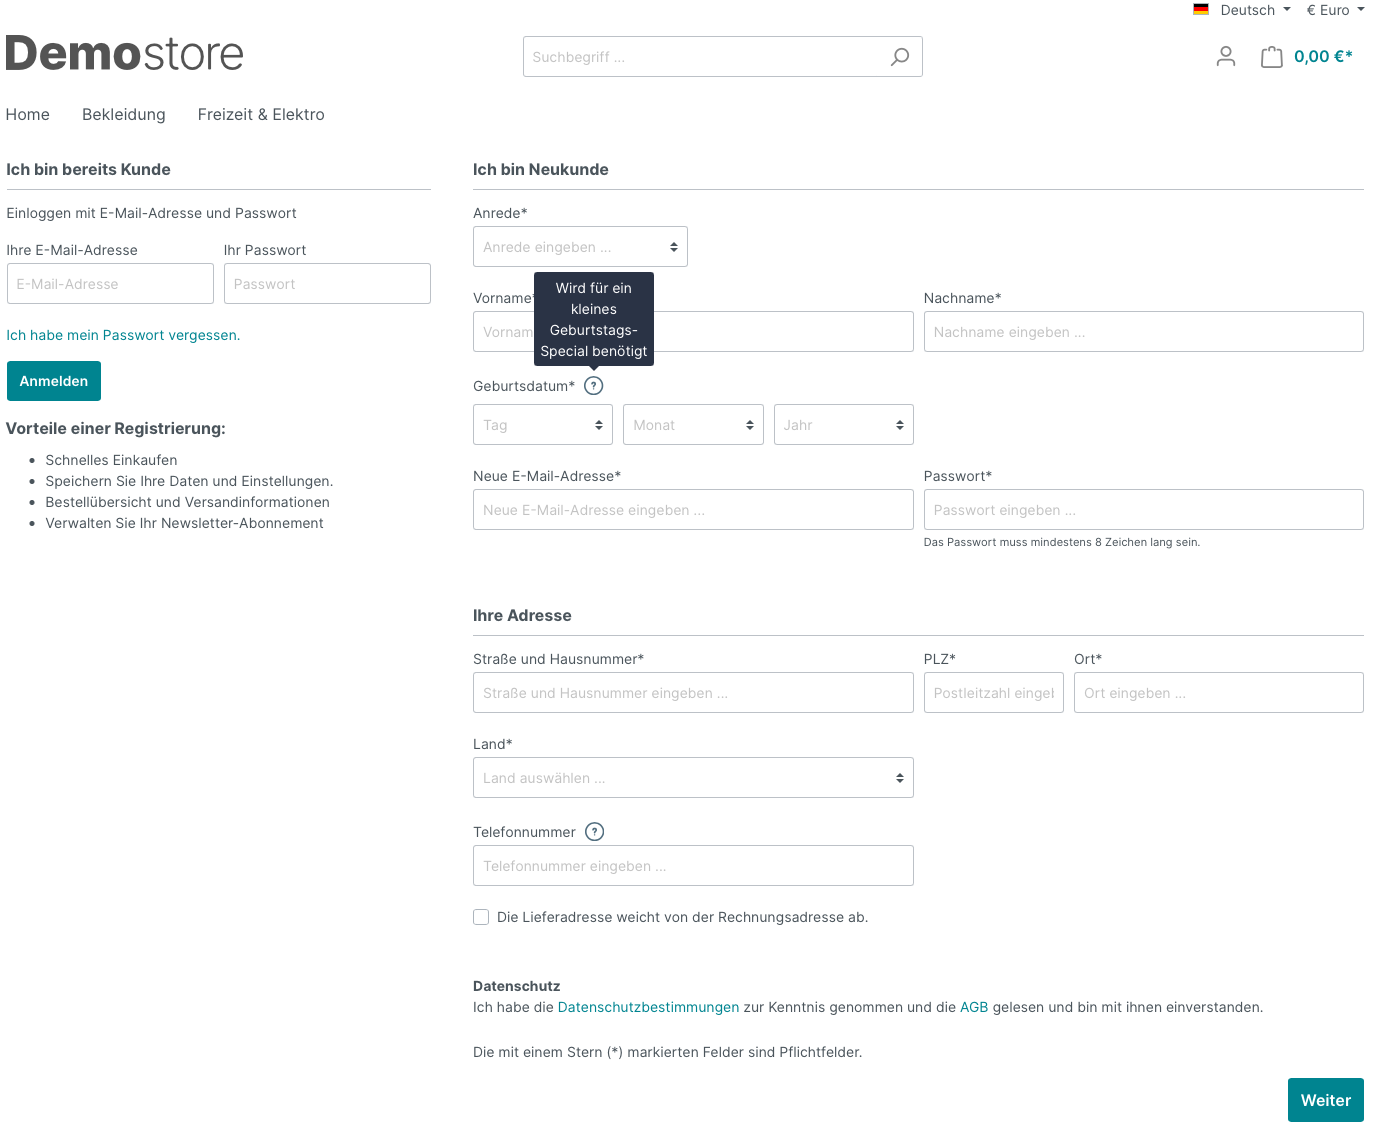Click the German flag icon
The height and width of the screenshot is (1134, 1378).
1201,10
